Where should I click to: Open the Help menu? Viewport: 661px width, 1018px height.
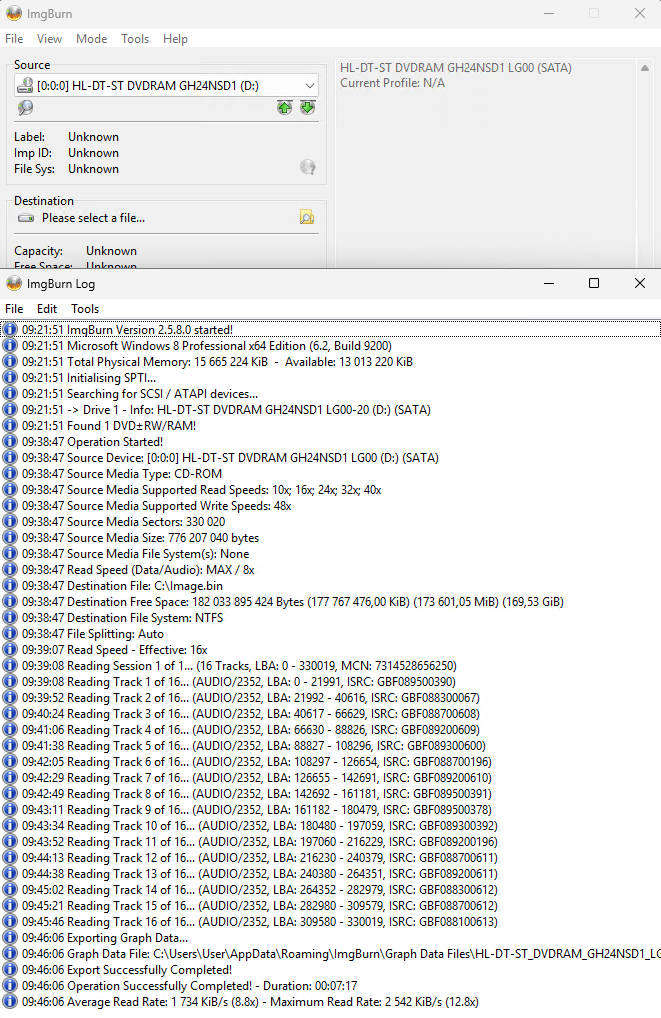pos(175,39)
